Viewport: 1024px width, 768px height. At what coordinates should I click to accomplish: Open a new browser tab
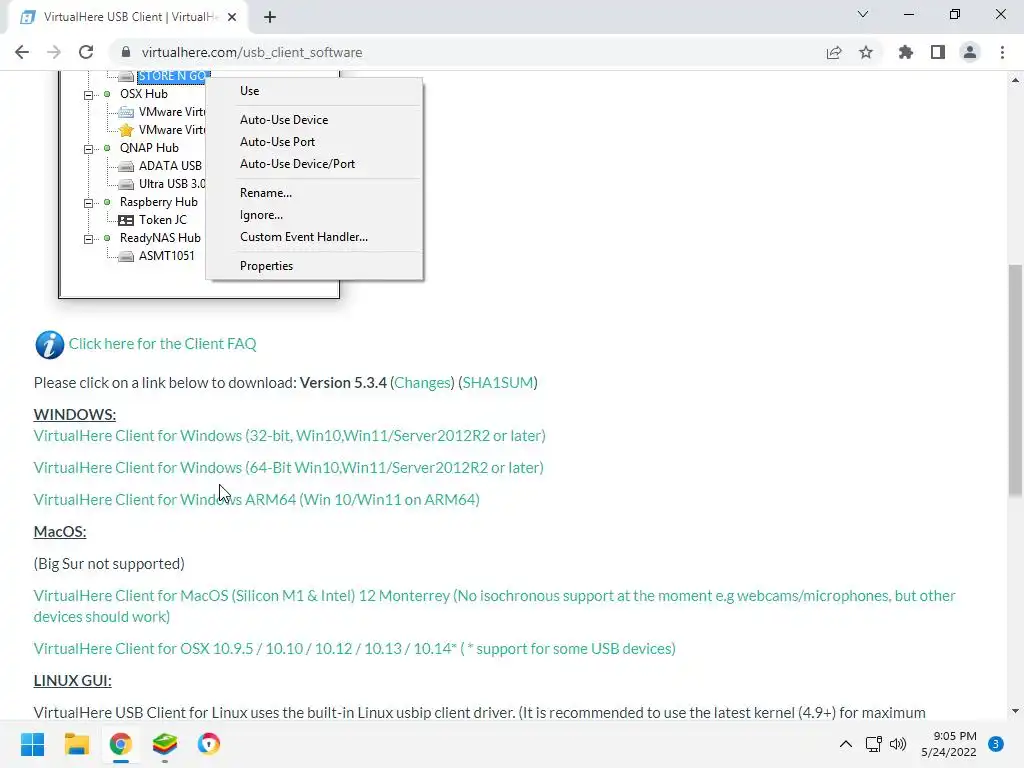click(270, 17)
